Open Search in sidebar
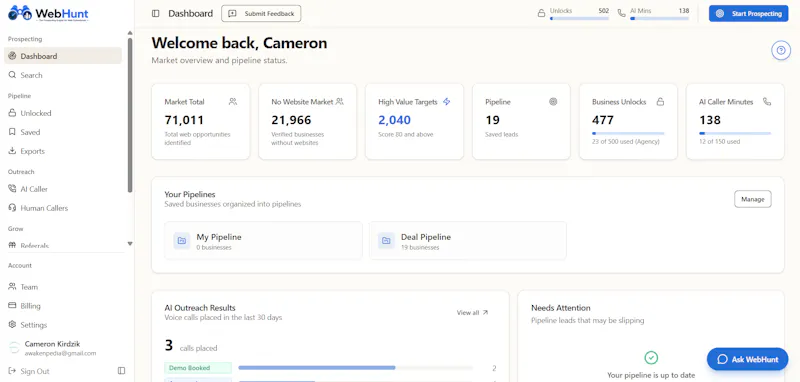 tap(63, 75)
